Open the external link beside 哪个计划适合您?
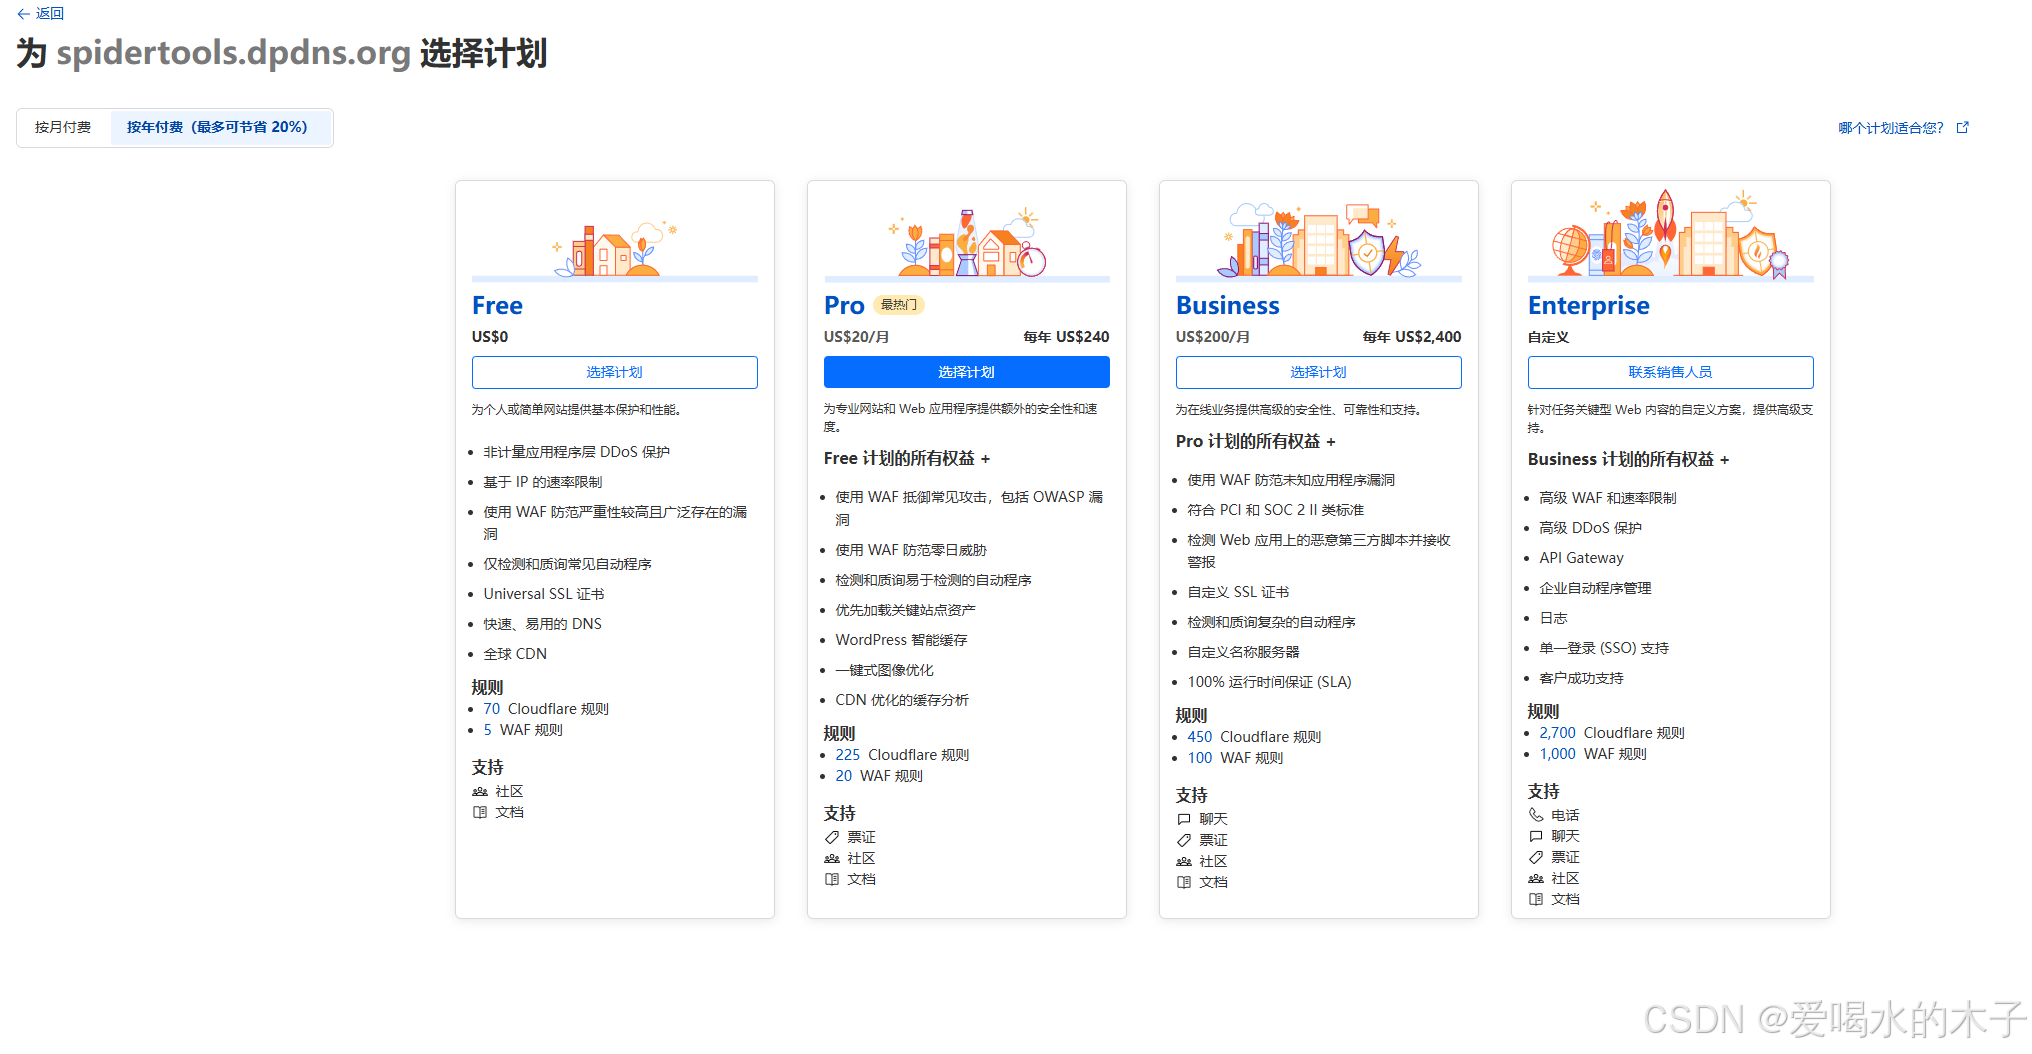The height and width of the screenshot is (1054, 2032). point(1963,127)
